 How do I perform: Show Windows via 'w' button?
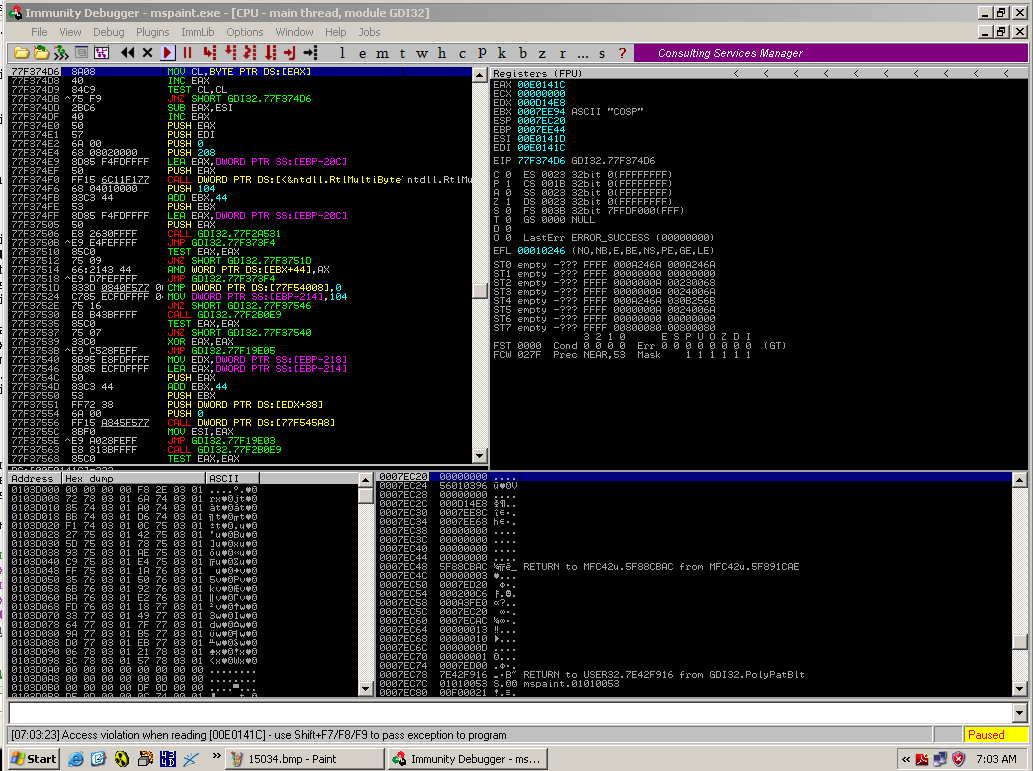pyautogui.click(x=422, y=53)
